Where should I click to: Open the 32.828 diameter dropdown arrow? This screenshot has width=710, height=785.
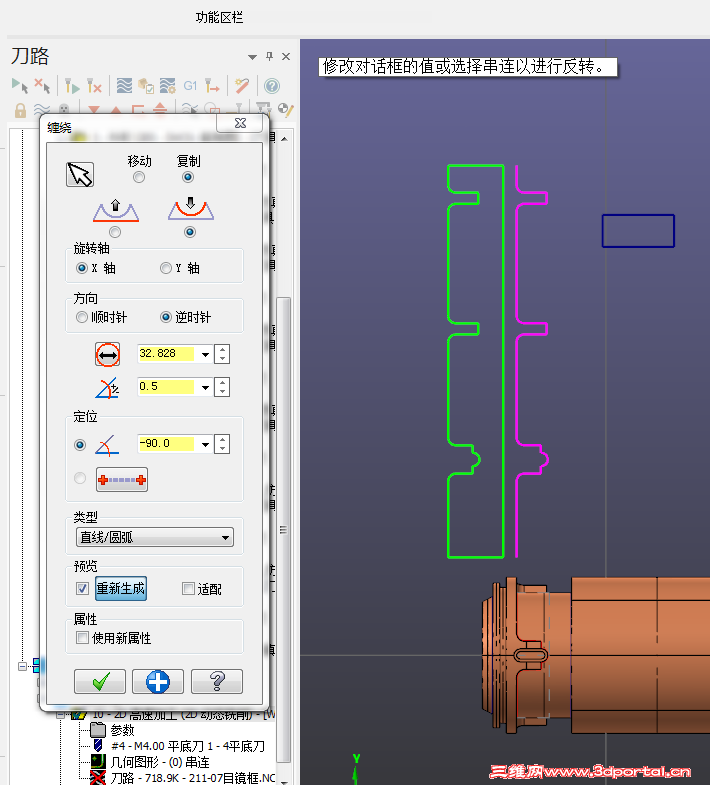coord(205,354)
